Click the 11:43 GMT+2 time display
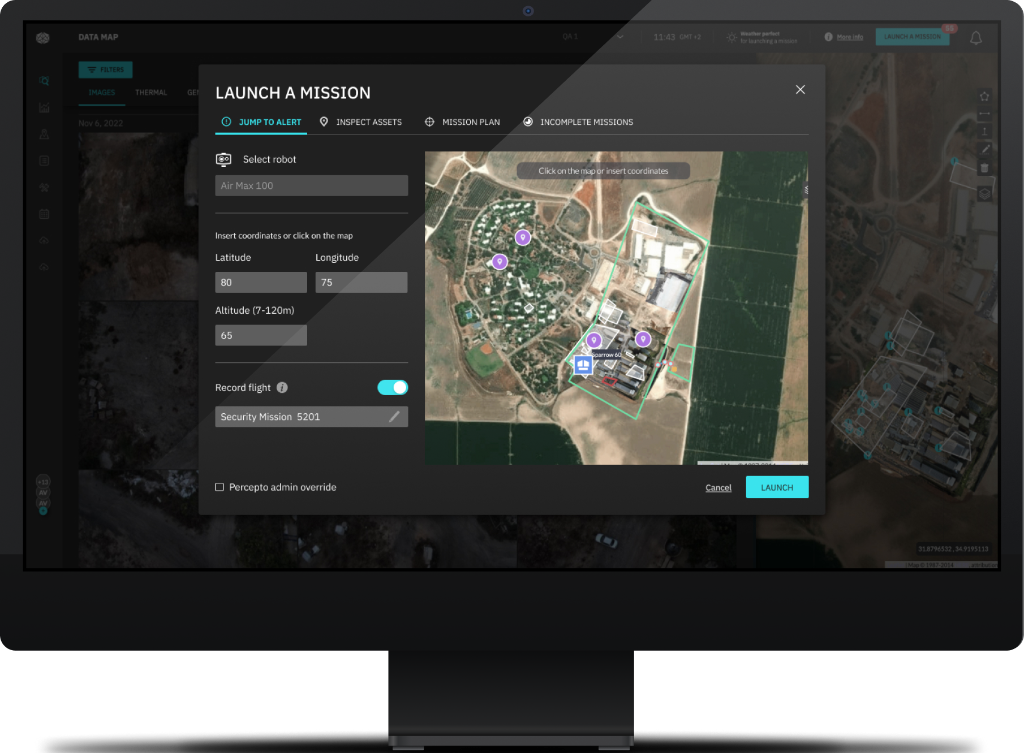 coord(677,37)
